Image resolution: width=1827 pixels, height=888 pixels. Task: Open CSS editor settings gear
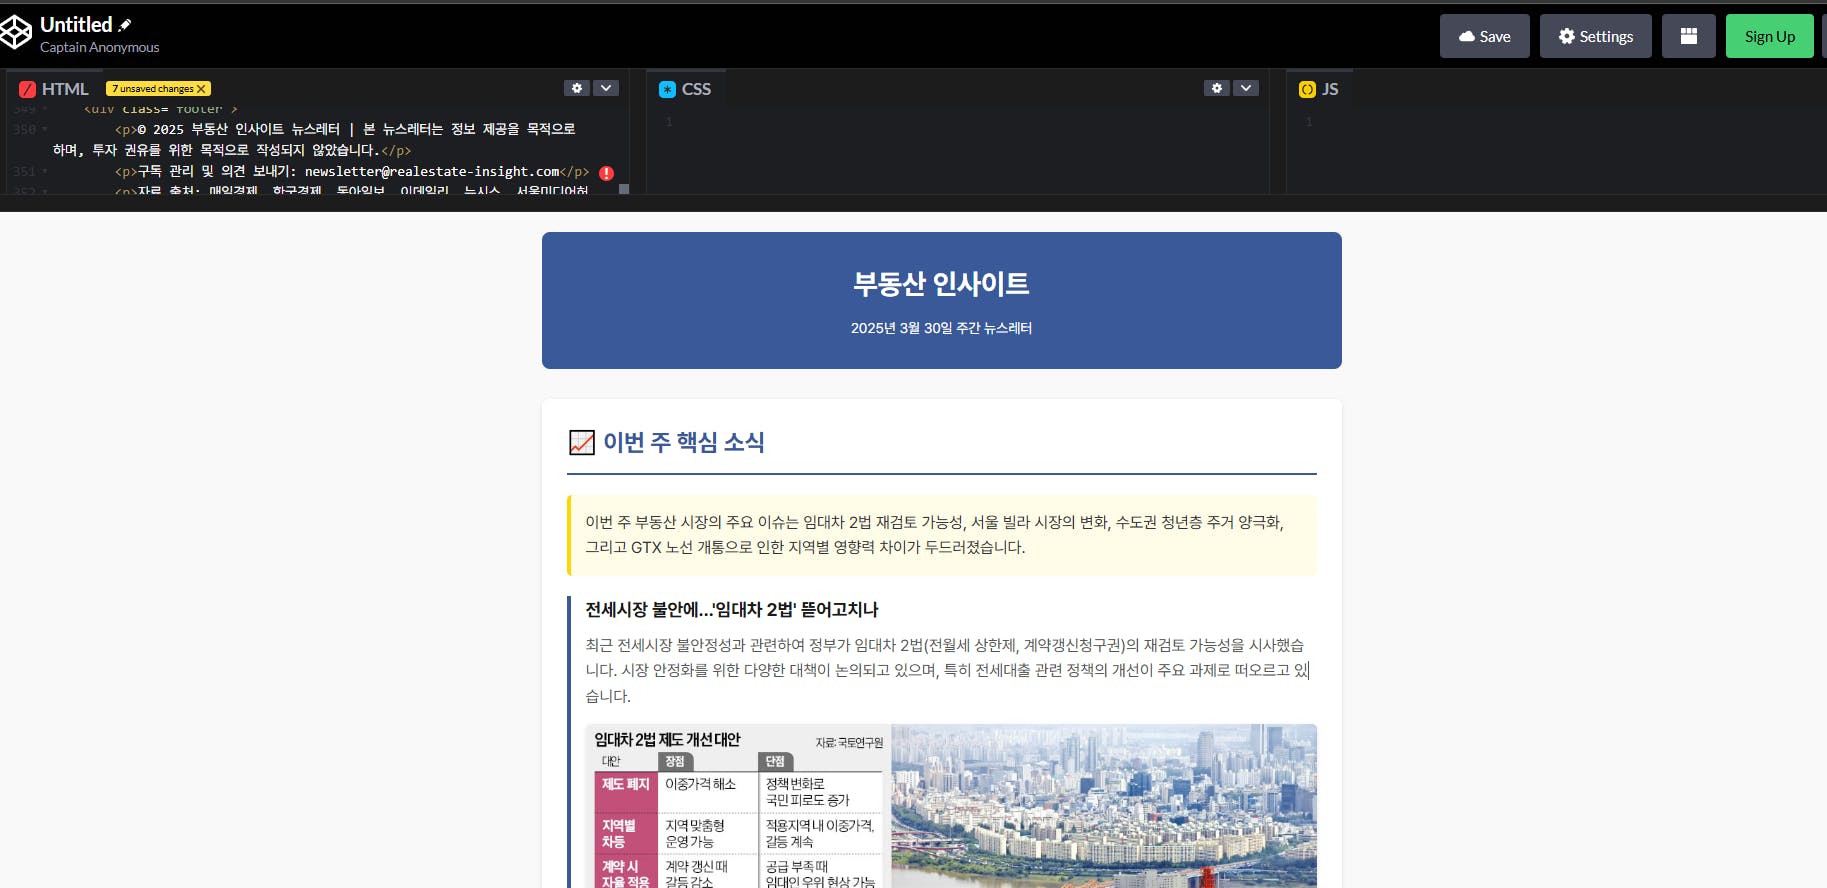pyautogui.click(x=1217, y=88)
